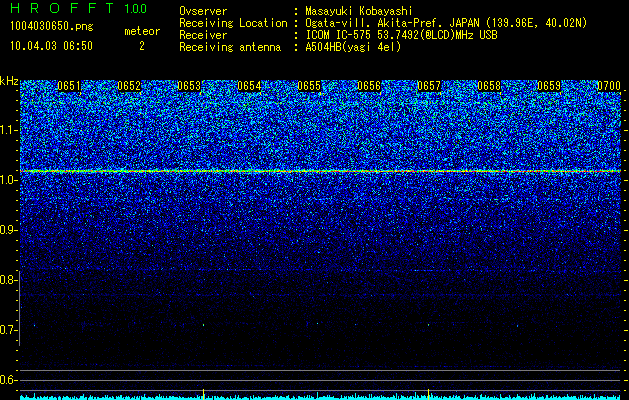Click the 0658 time label

[489, 86]
